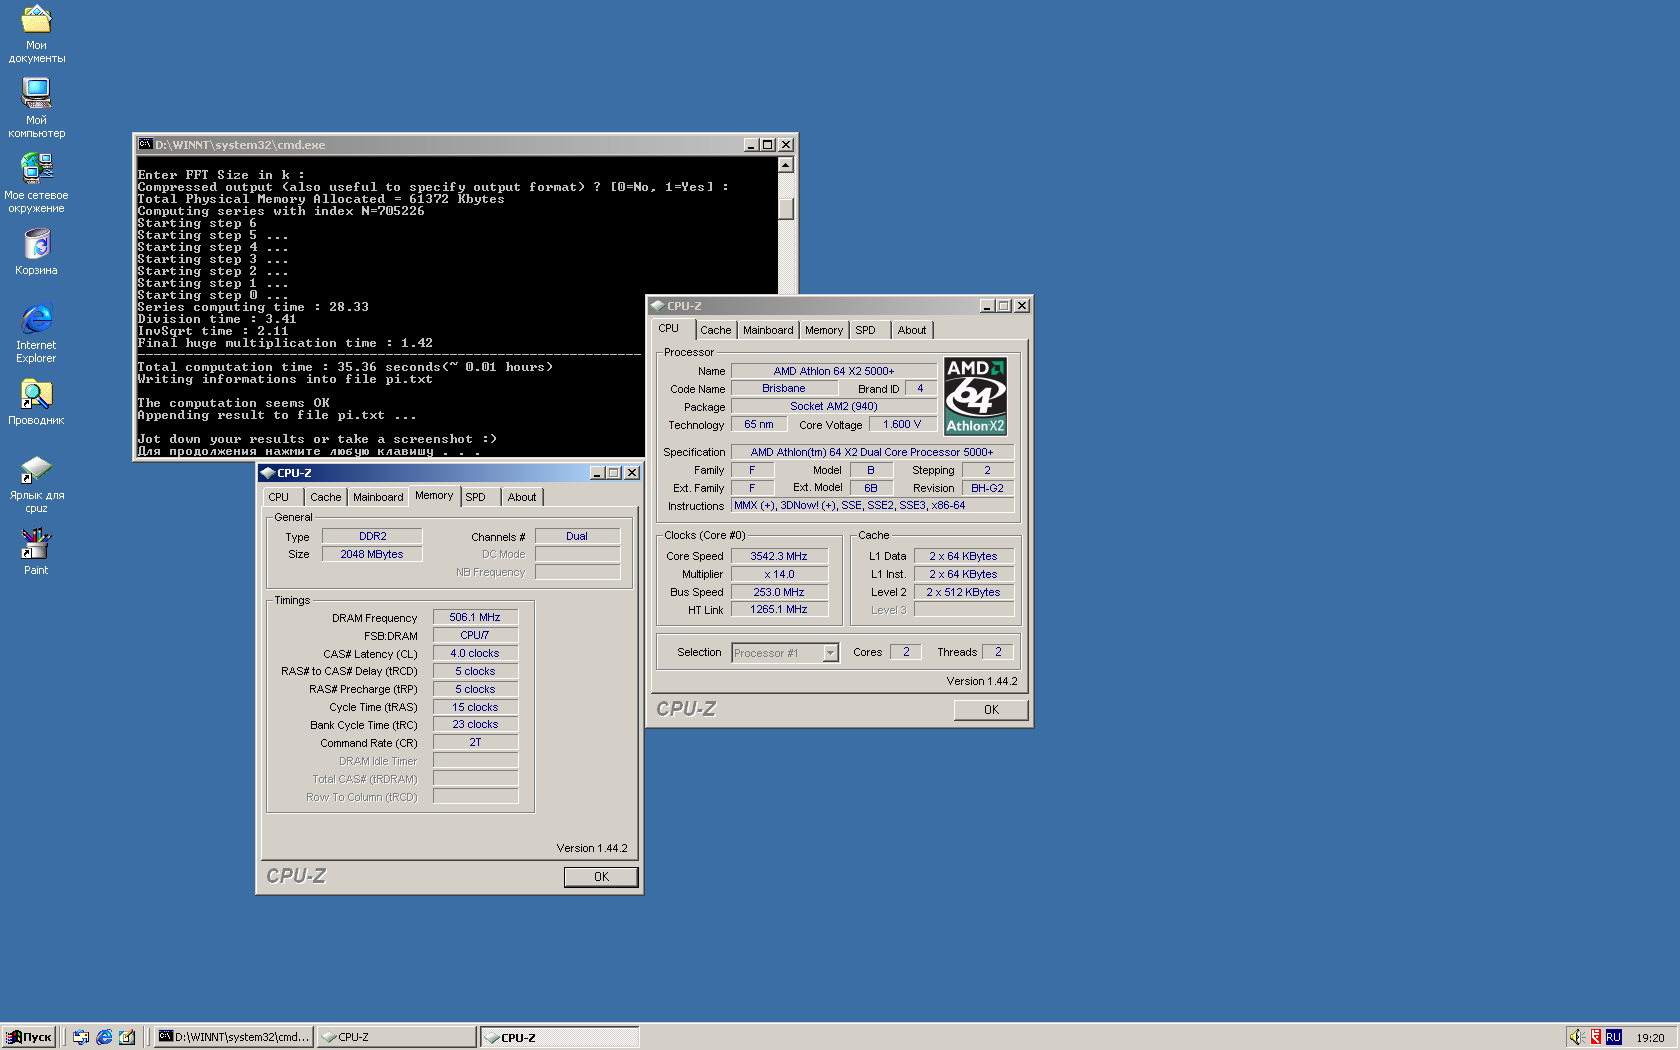
Task: Open the Mainboard tab in CPU window
Action: pos(768,330)
